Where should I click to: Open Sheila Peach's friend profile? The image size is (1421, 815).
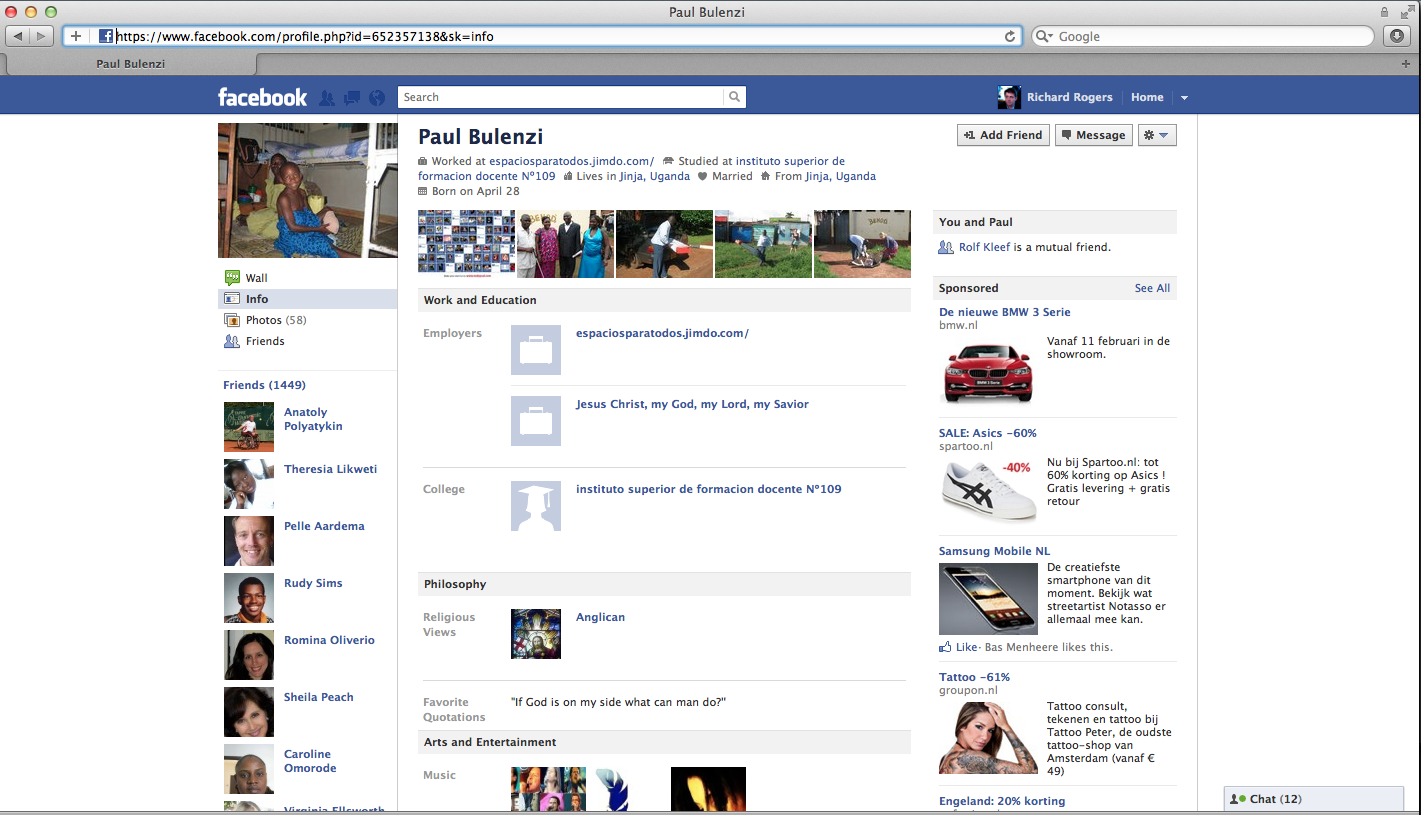tap(318, 697)
